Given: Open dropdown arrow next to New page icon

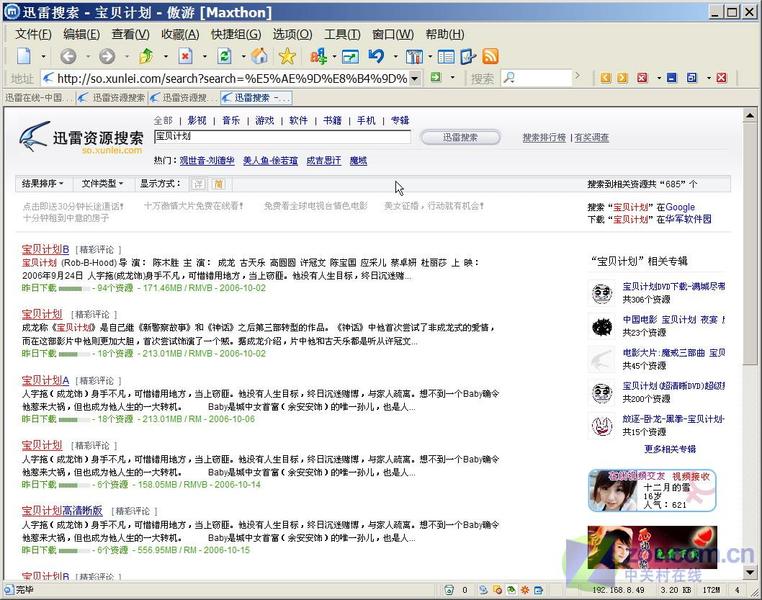Looking at the screenshot, I should [43, 57].
